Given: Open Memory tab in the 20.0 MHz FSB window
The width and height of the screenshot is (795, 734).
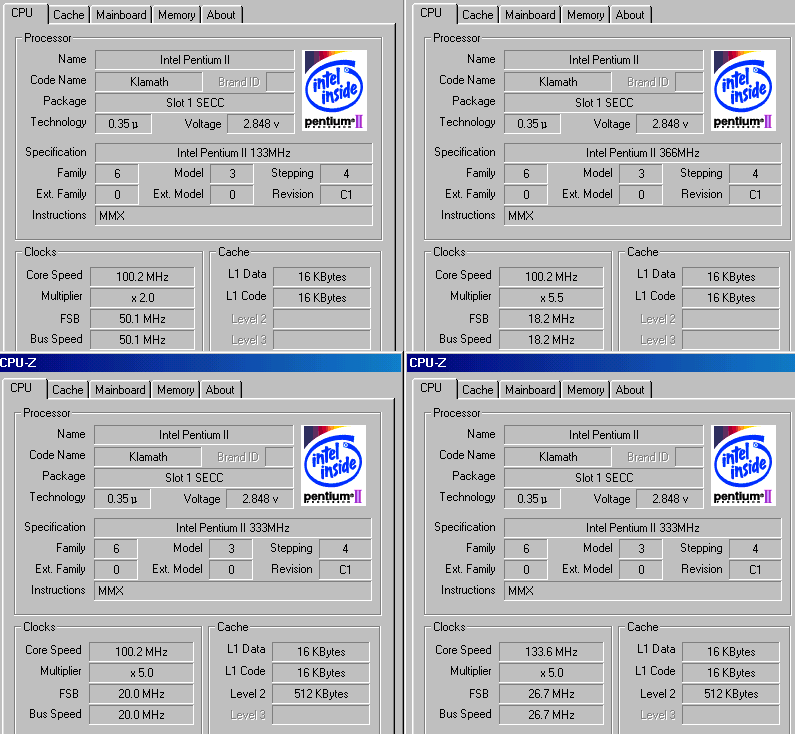Looking at the screenshot, I should 175,390.
